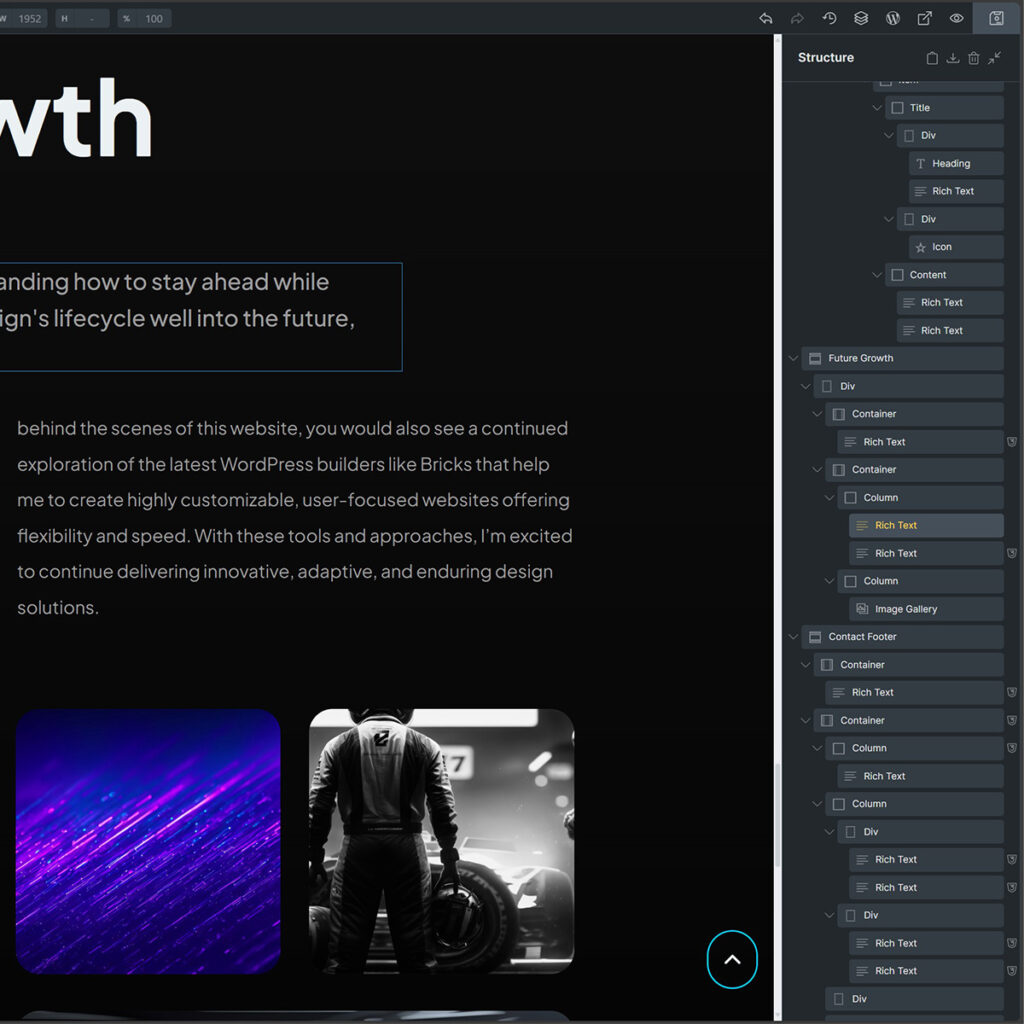1024x1024 pixels.
Task: Click the paste clipboard icon in Structure panel
Action: [x=932, y=58]
